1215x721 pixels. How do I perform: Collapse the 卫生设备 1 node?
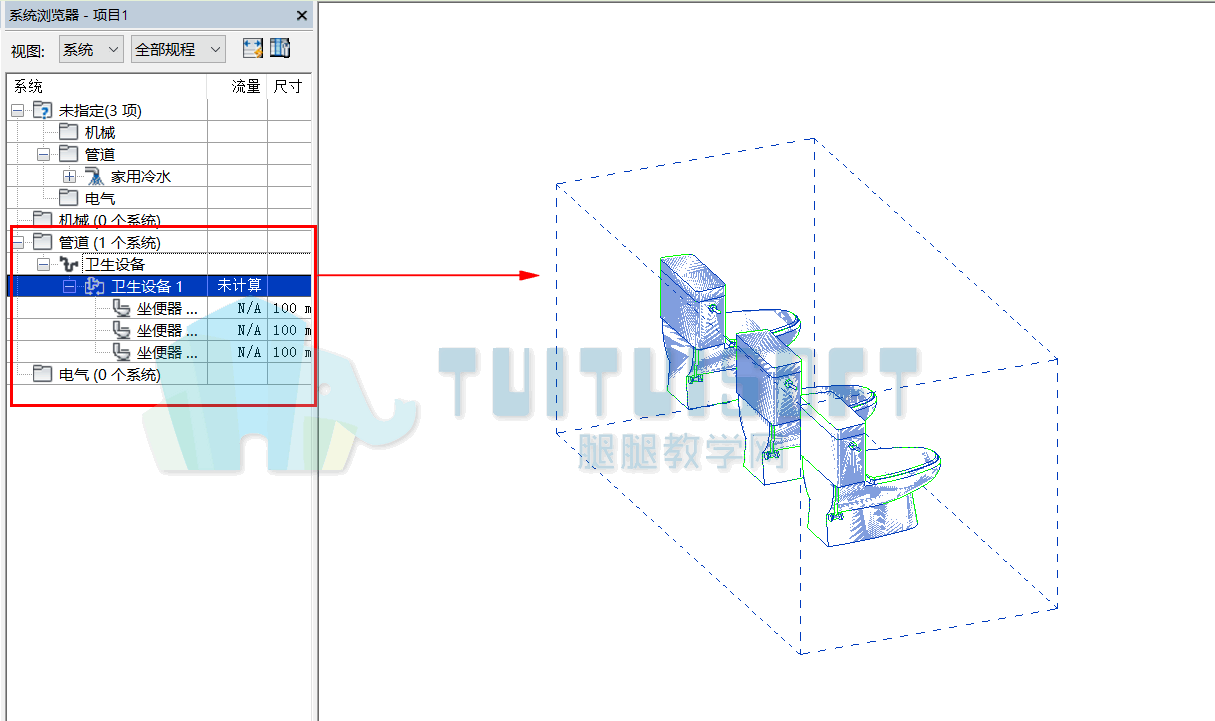(69, 287)
